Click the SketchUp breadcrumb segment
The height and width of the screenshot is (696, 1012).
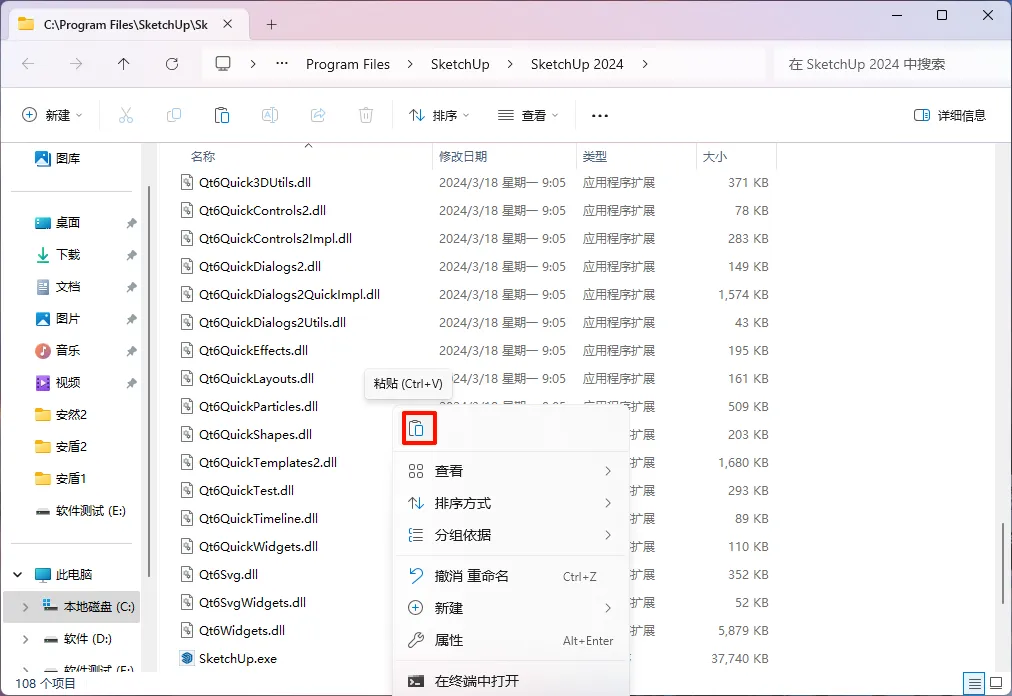pos(460,64)
